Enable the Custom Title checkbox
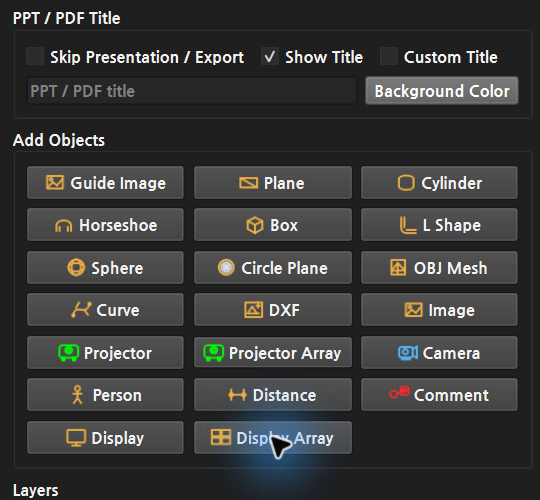The height and width of the screenshot is (500, 540). point(388,56)
